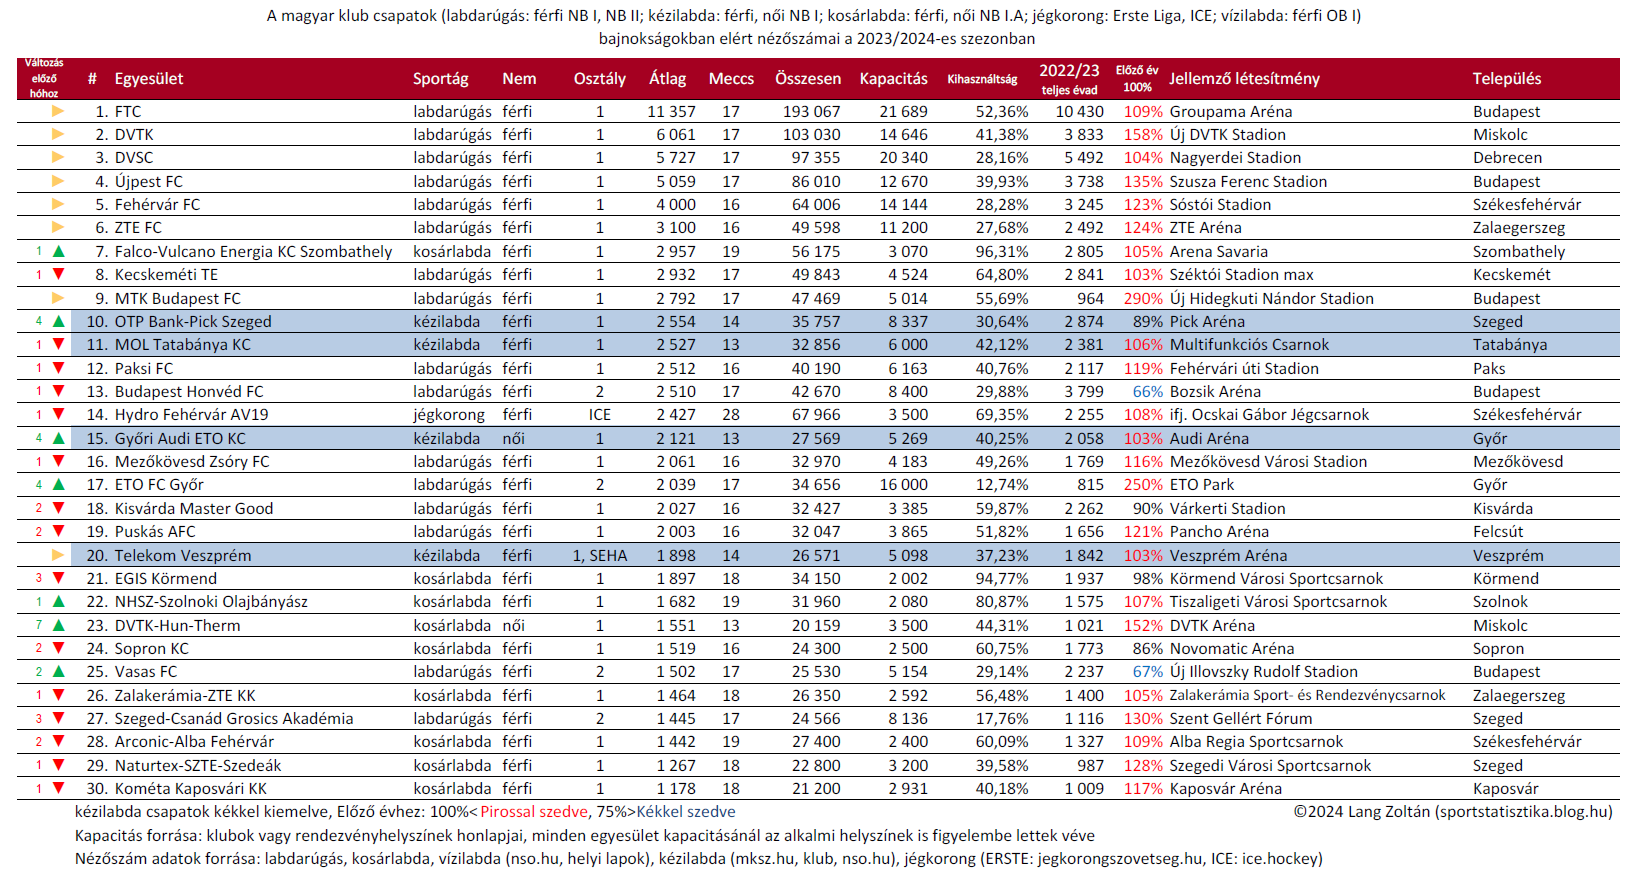This screenshot has height=880, width=1640.
Task: Click the Nagyerdei Stadion cell
Action: pyautogui.click(x=1235, y=157)
